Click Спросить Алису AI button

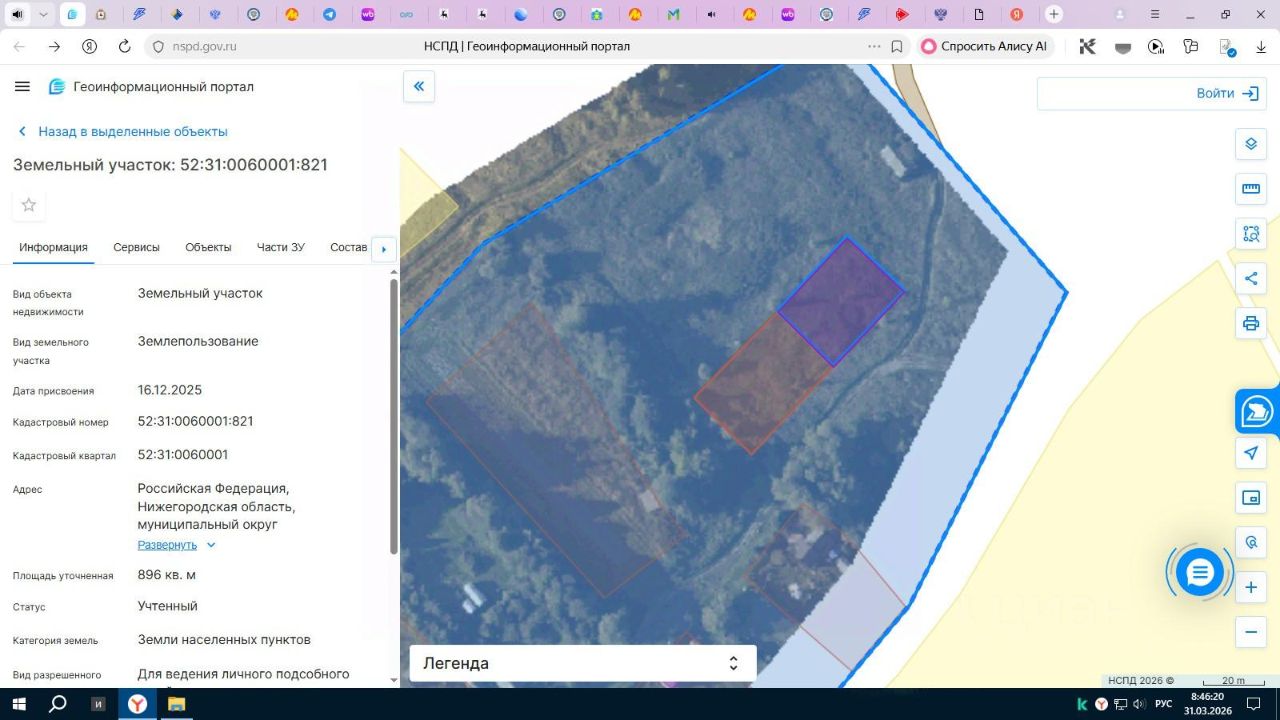pos(984,46)
